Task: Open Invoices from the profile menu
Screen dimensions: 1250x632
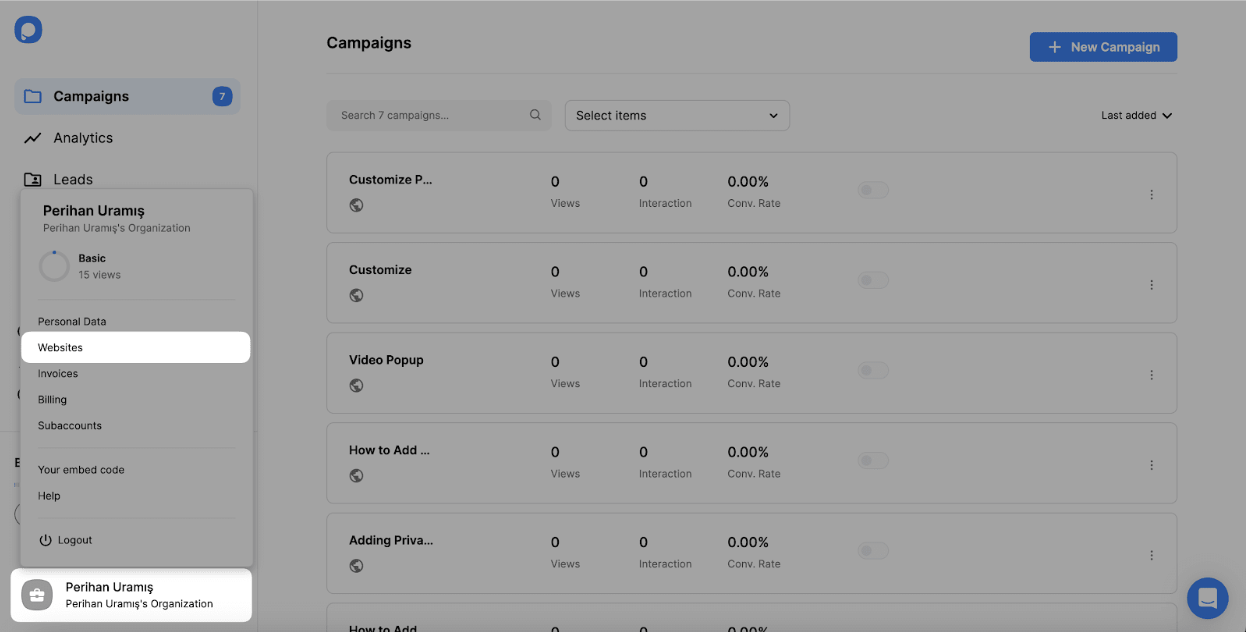Action: click(58, 373)
